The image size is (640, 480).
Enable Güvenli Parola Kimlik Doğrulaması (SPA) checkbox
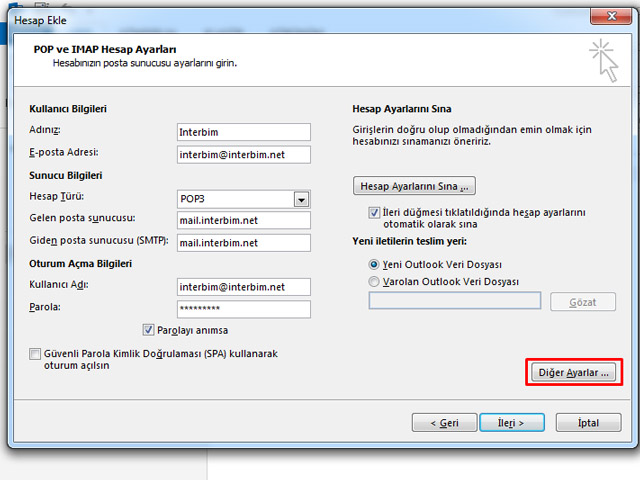pos(36,354)
